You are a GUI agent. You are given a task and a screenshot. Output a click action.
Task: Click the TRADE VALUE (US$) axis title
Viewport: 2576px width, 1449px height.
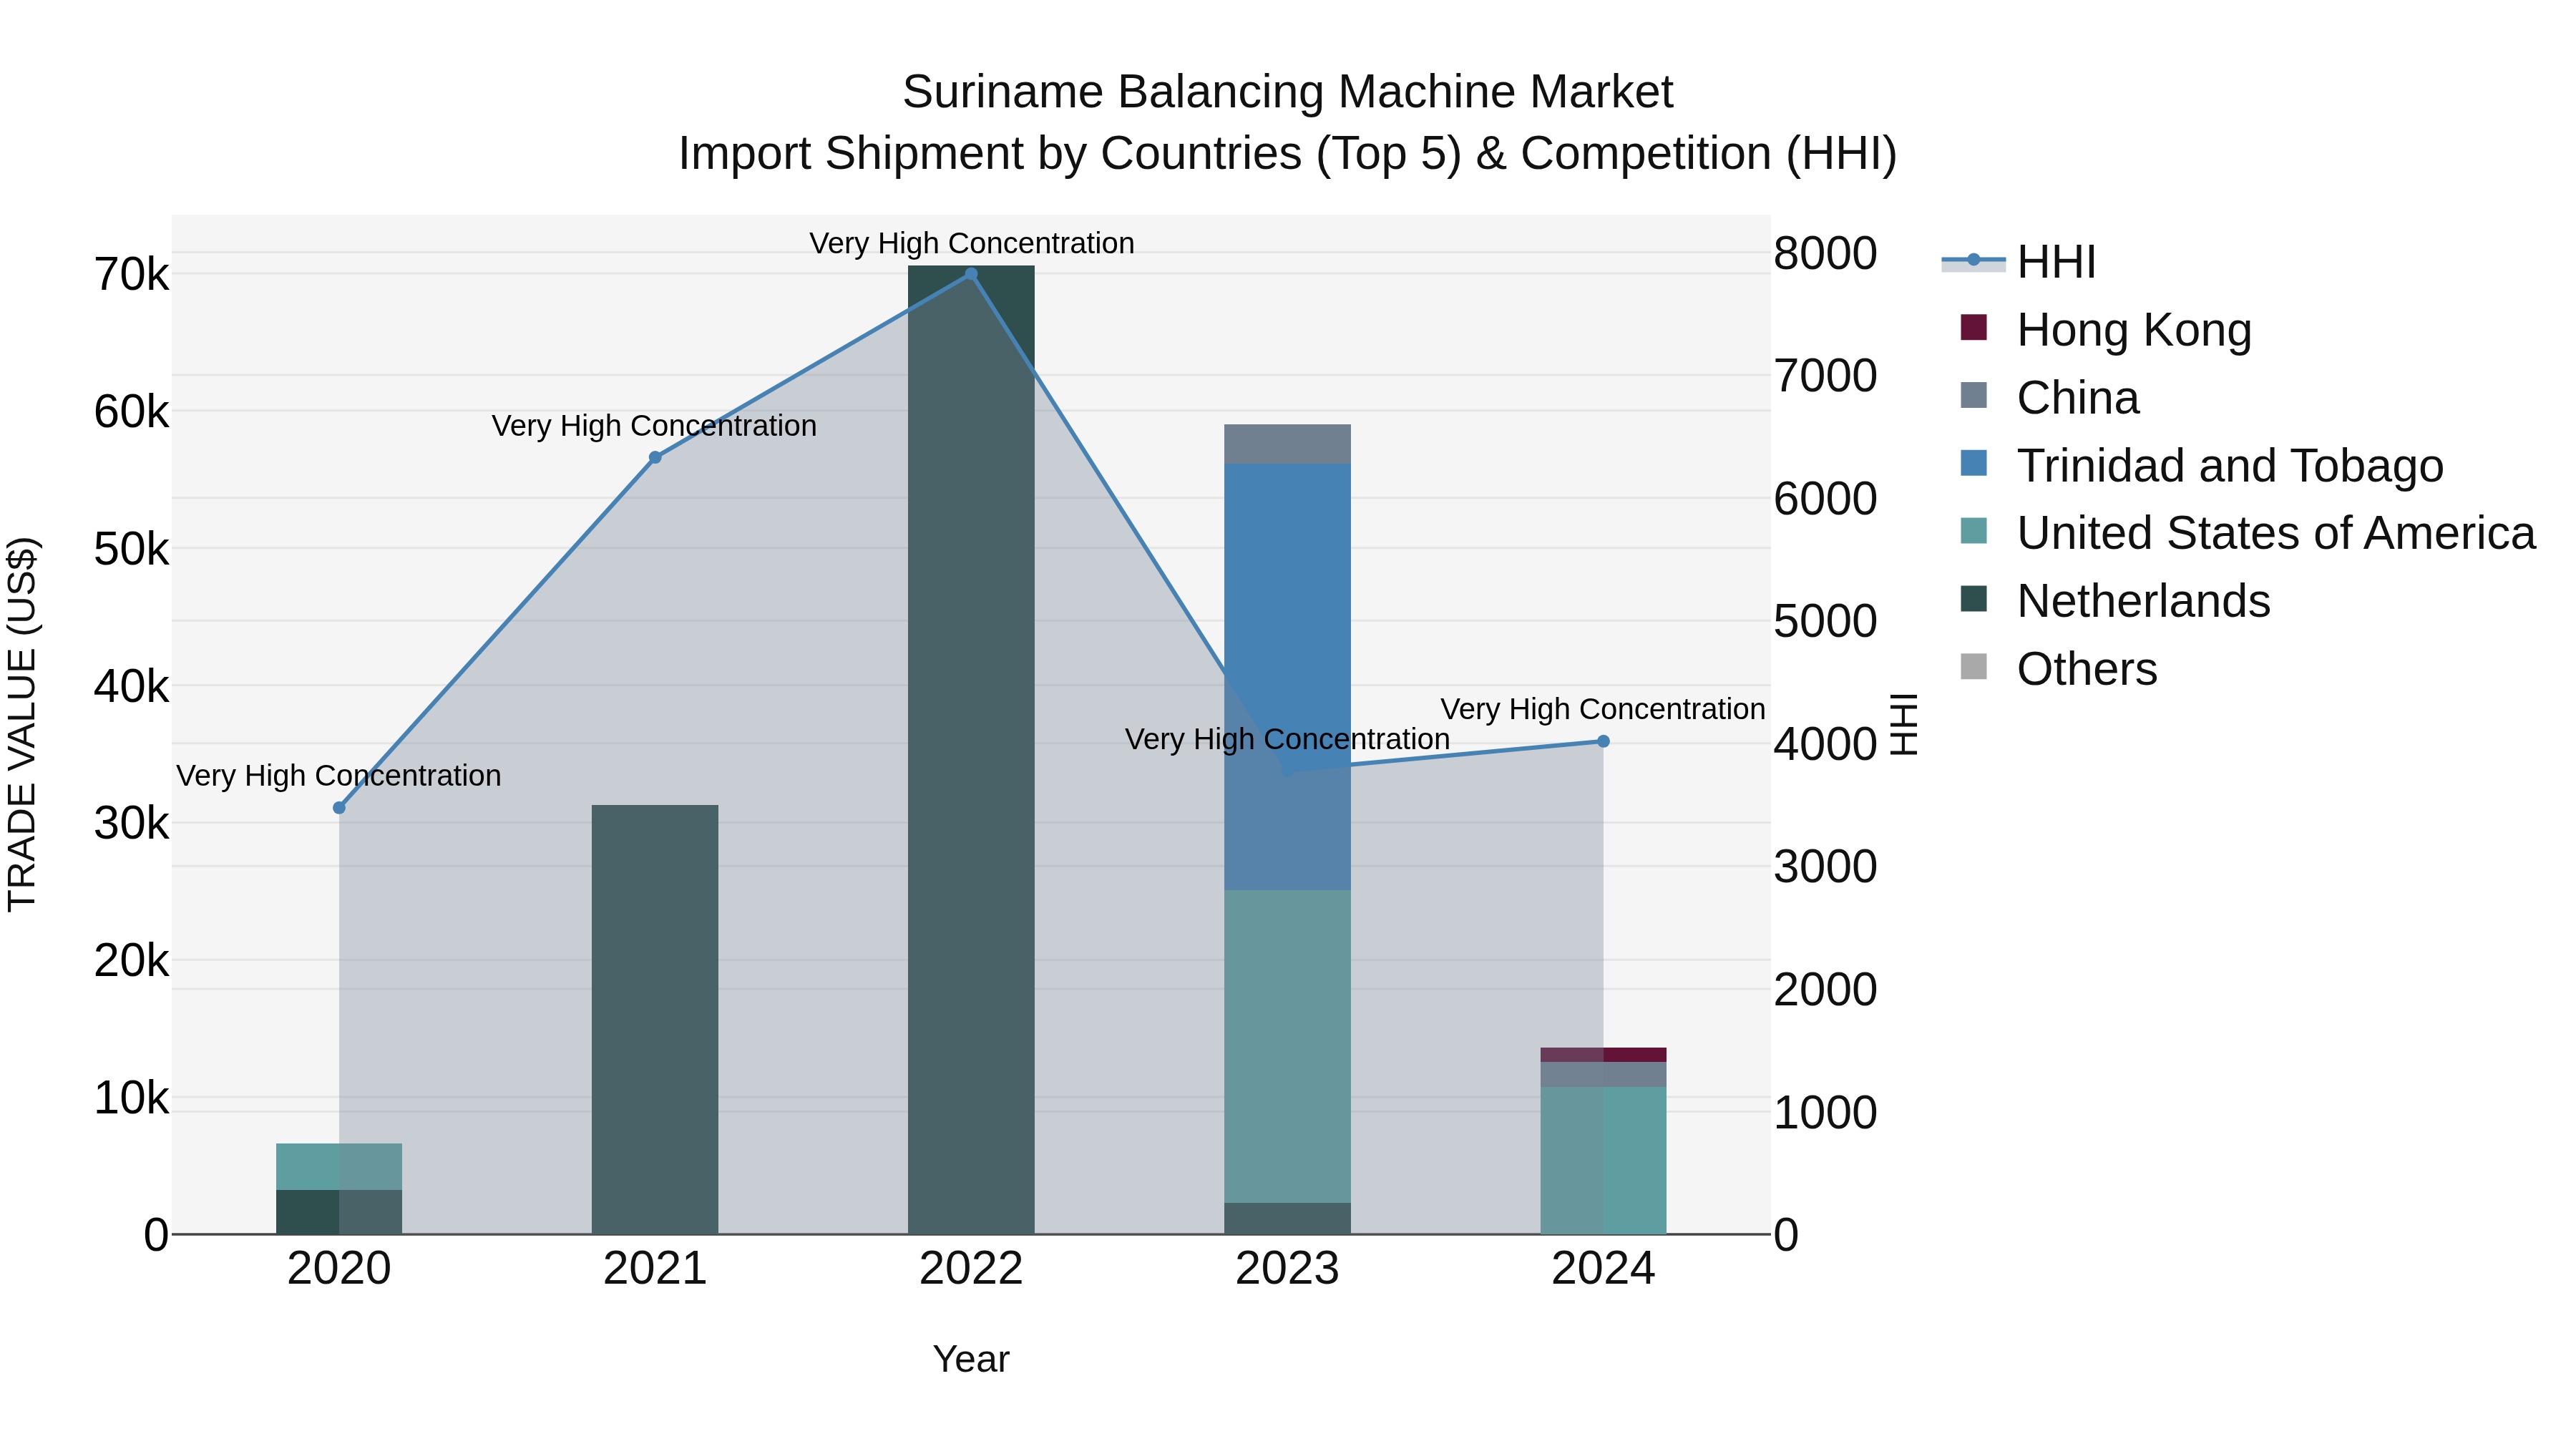click(22, 724)
